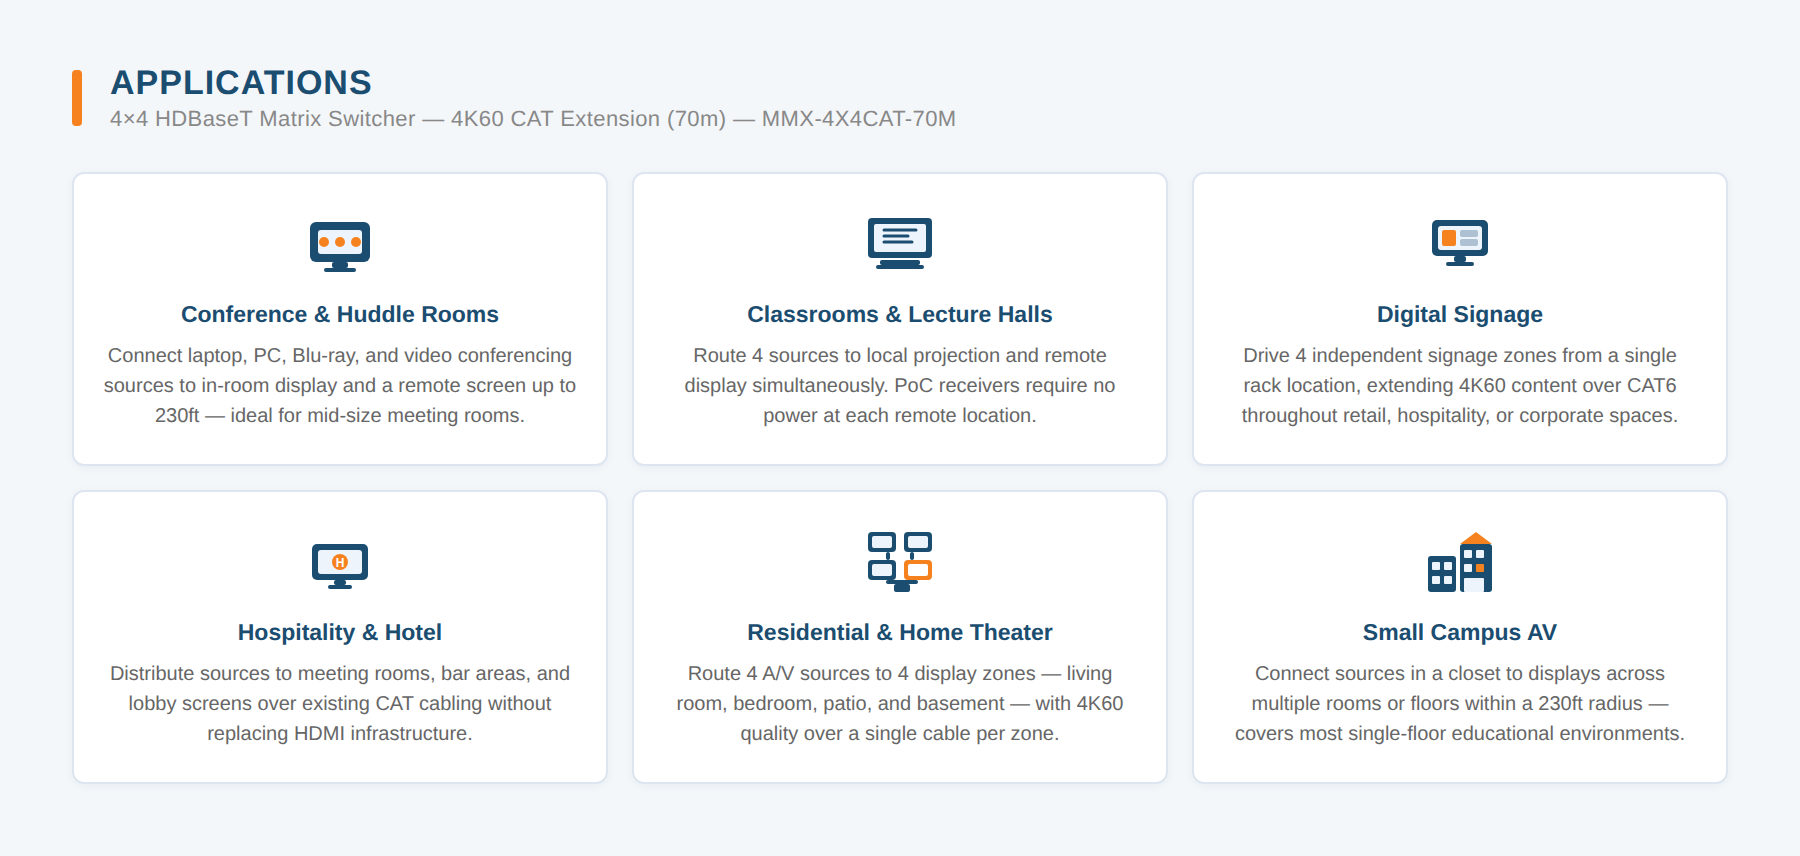The height and width of the screenshot is (856, 1800).
Task: Click the Classrooms & Lecture Halls screen icon
Action: (900, 243)
